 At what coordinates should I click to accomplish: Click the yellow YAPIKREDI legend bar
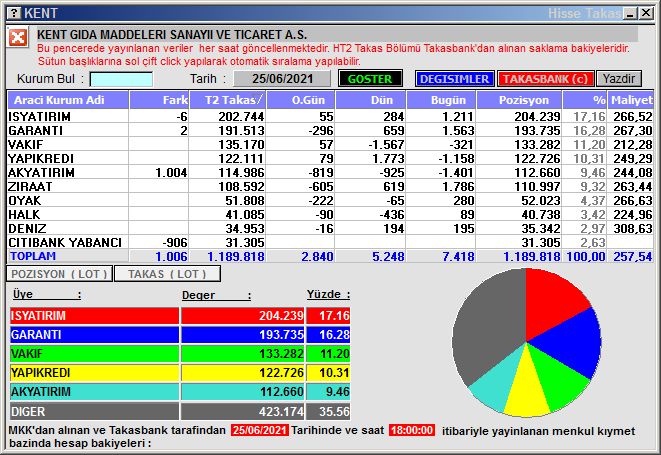click(x=94, y=373)
